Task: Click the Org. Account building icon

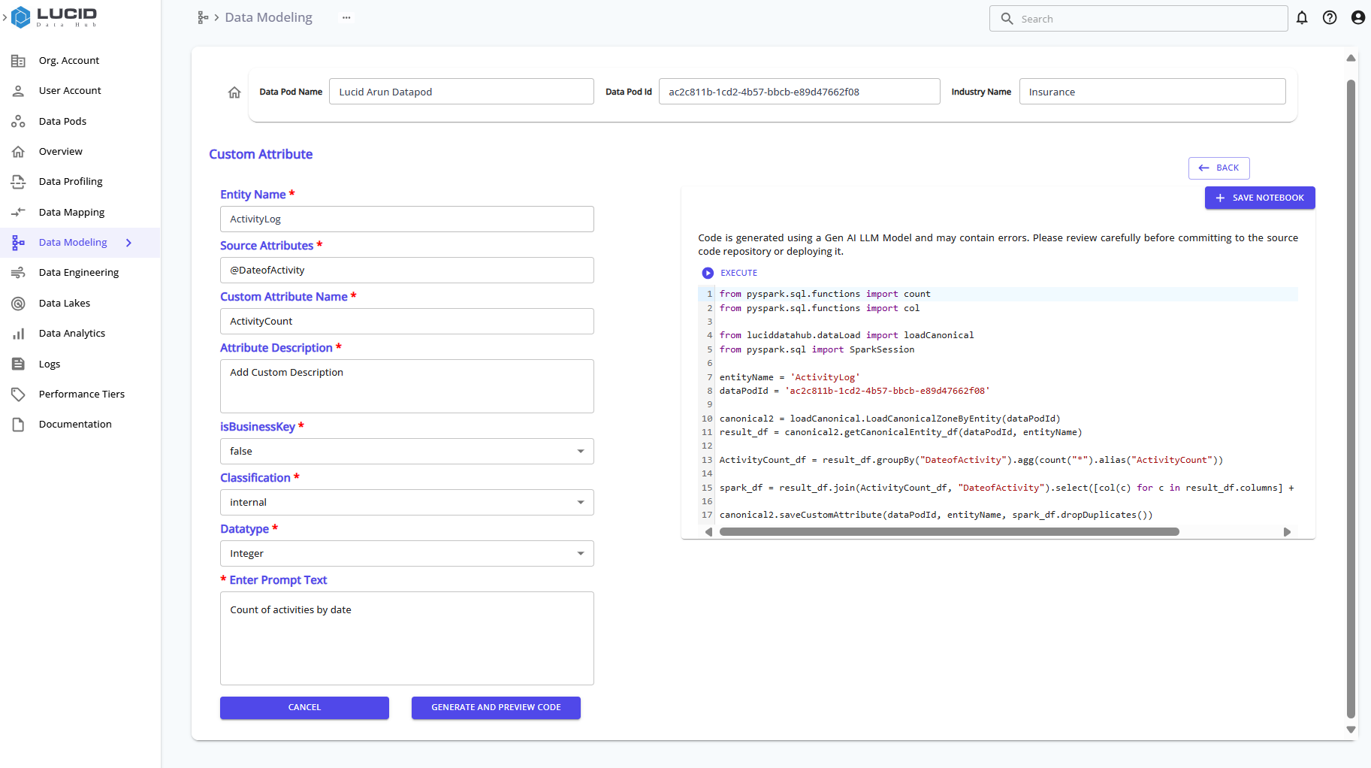Action: coord(18,61)
